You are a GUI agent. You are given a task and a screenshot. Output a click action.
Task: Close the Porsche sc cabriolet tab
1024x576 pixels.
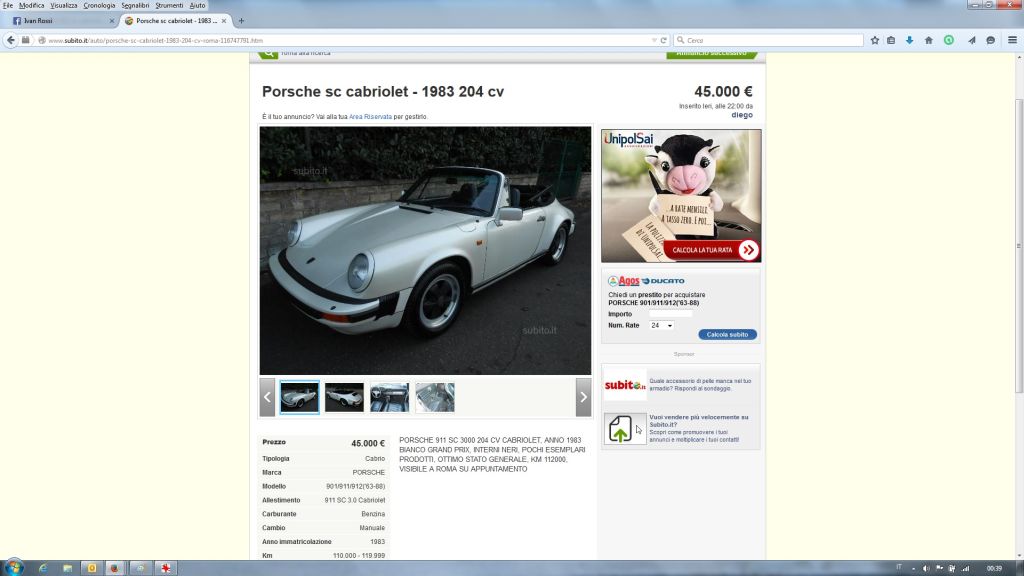click(x=223, y=21)
